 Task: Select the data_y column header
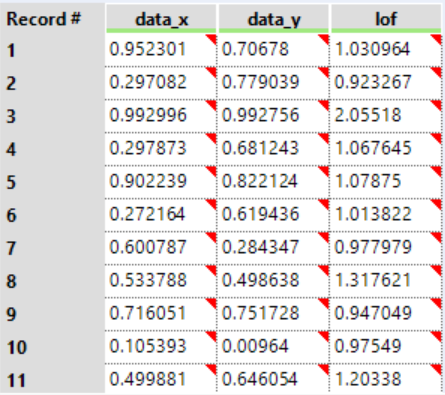pyautogui.click(x=274, y=18)
